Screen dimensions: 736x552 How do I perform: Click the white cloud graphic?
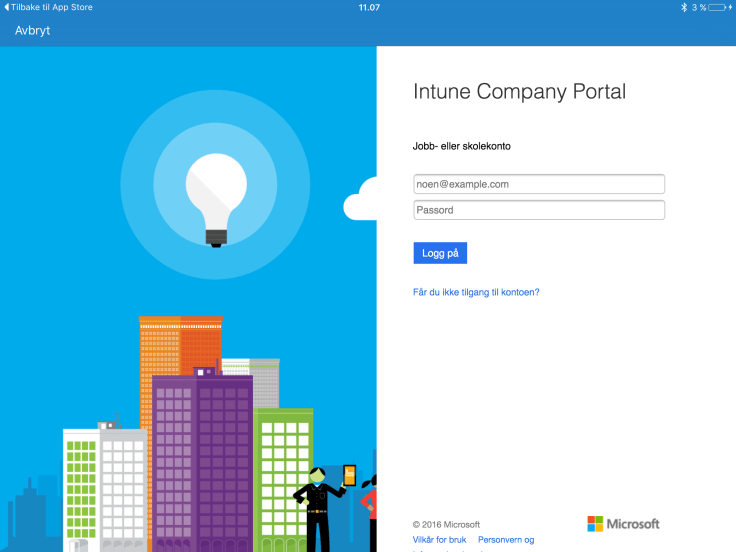[x=360, y=201]
